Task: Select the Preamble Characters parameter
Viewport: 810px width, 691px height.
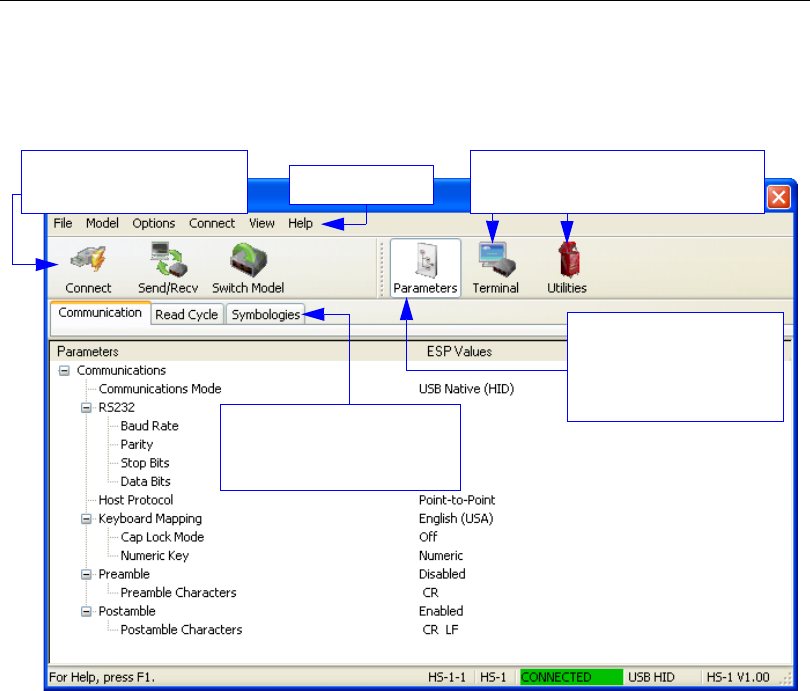Action: coord(178,593)
